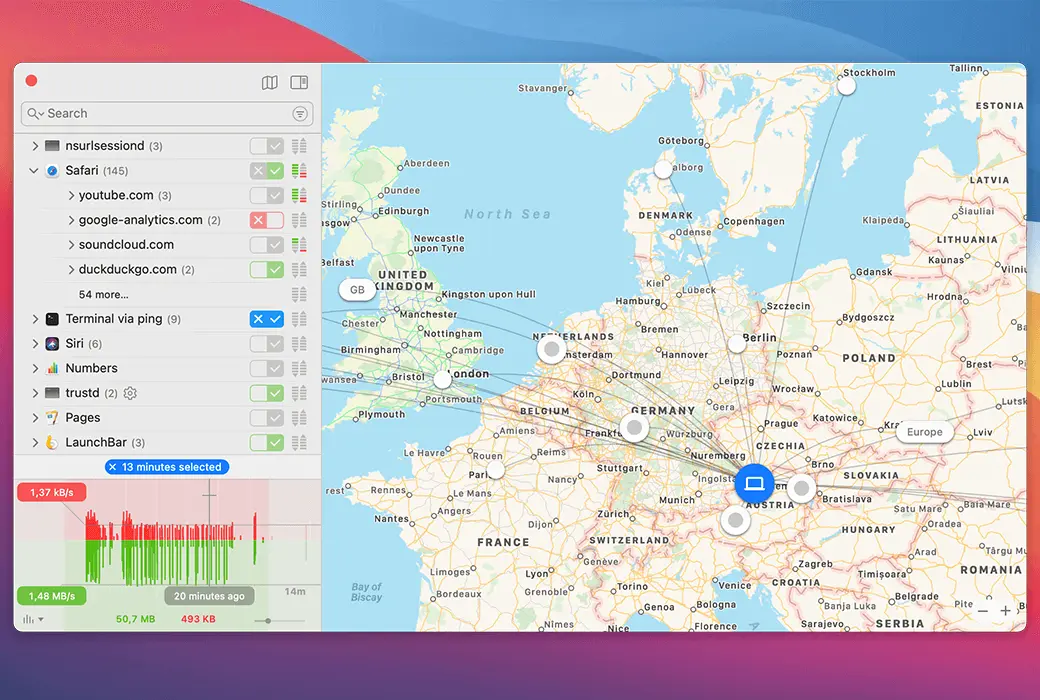Expand the nsurlsessiond row
The width and height of the screenshot is (1040, 700).
pyautogui.click(x=34, y=146)
